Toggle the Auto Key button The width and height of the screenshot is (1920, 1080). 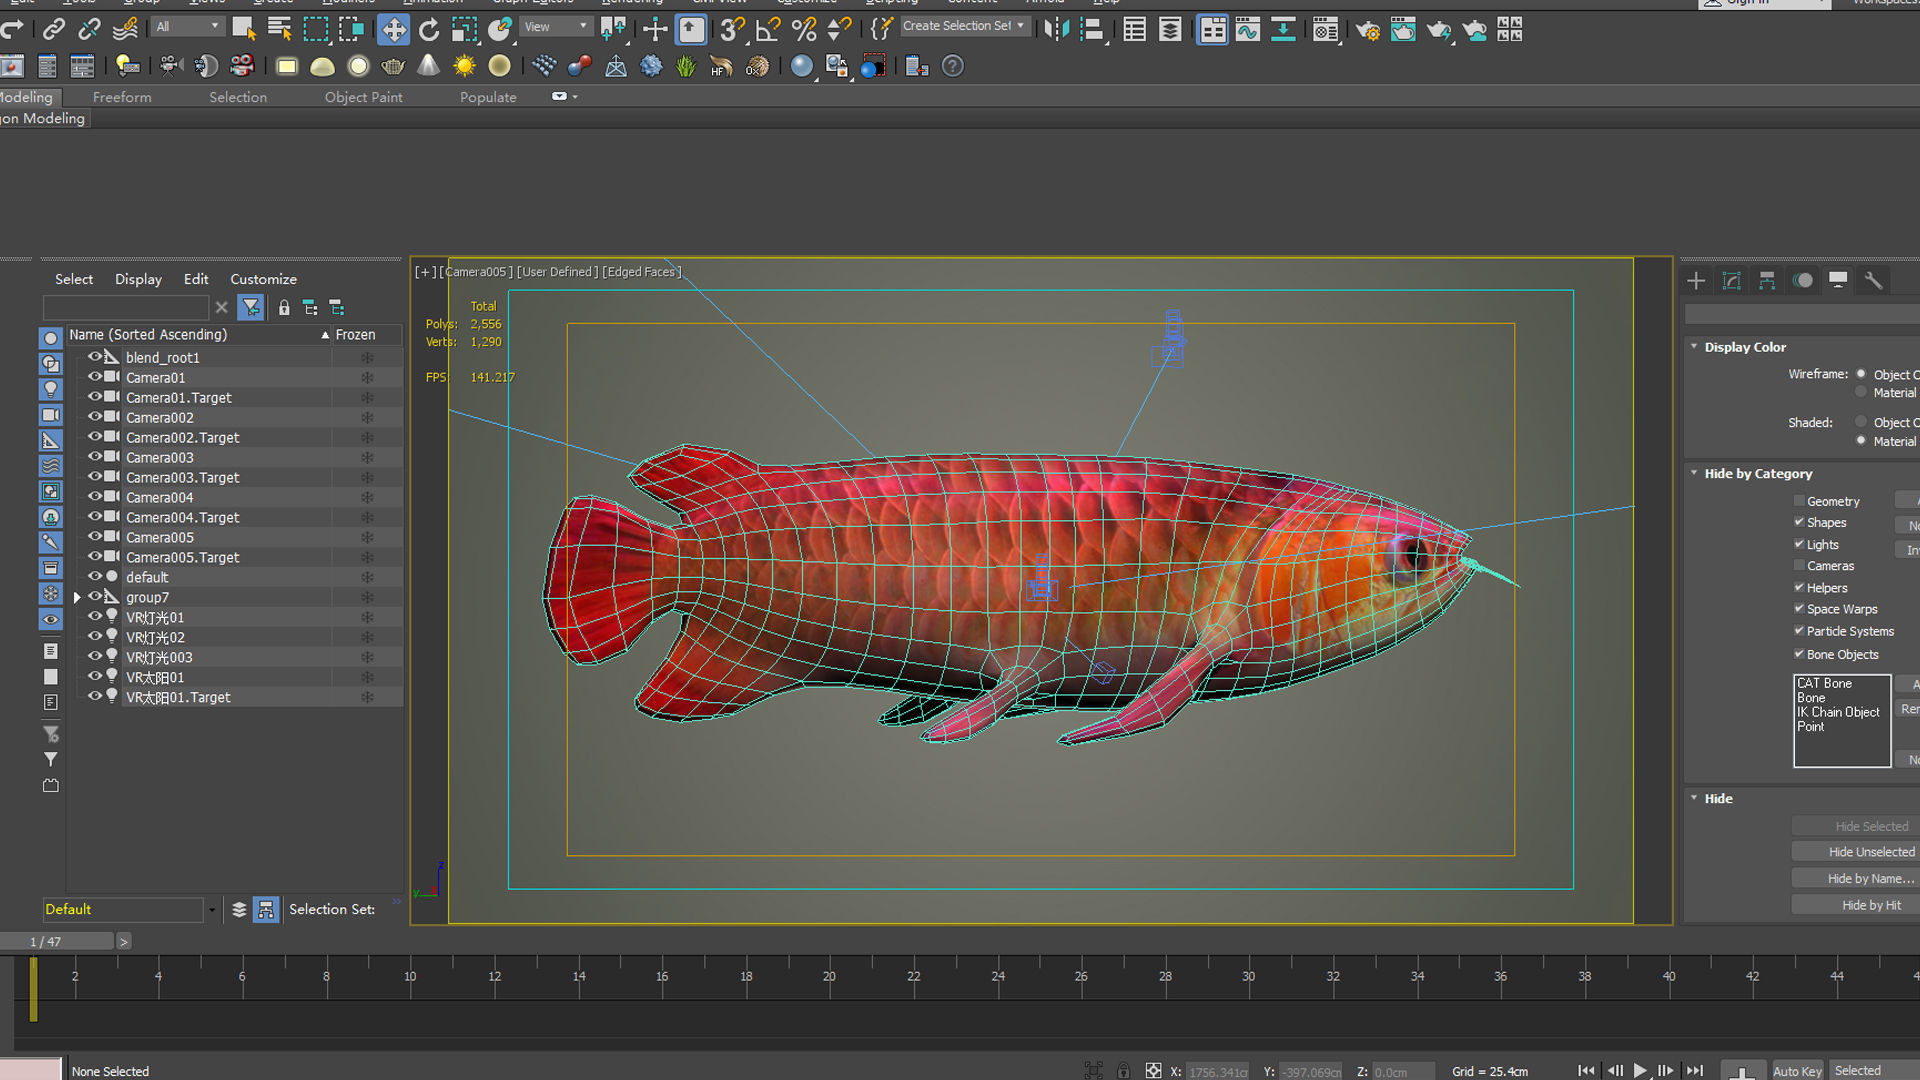[x=1797, y=1071]
